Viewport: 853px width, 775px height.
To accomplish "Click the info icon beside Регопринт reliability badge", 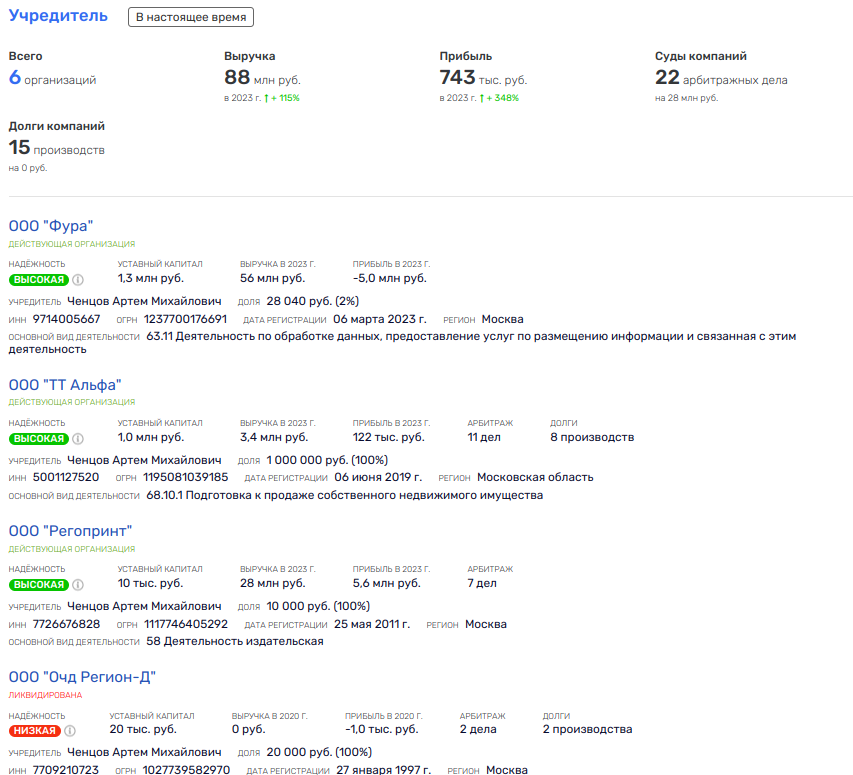I will (78, 584).
